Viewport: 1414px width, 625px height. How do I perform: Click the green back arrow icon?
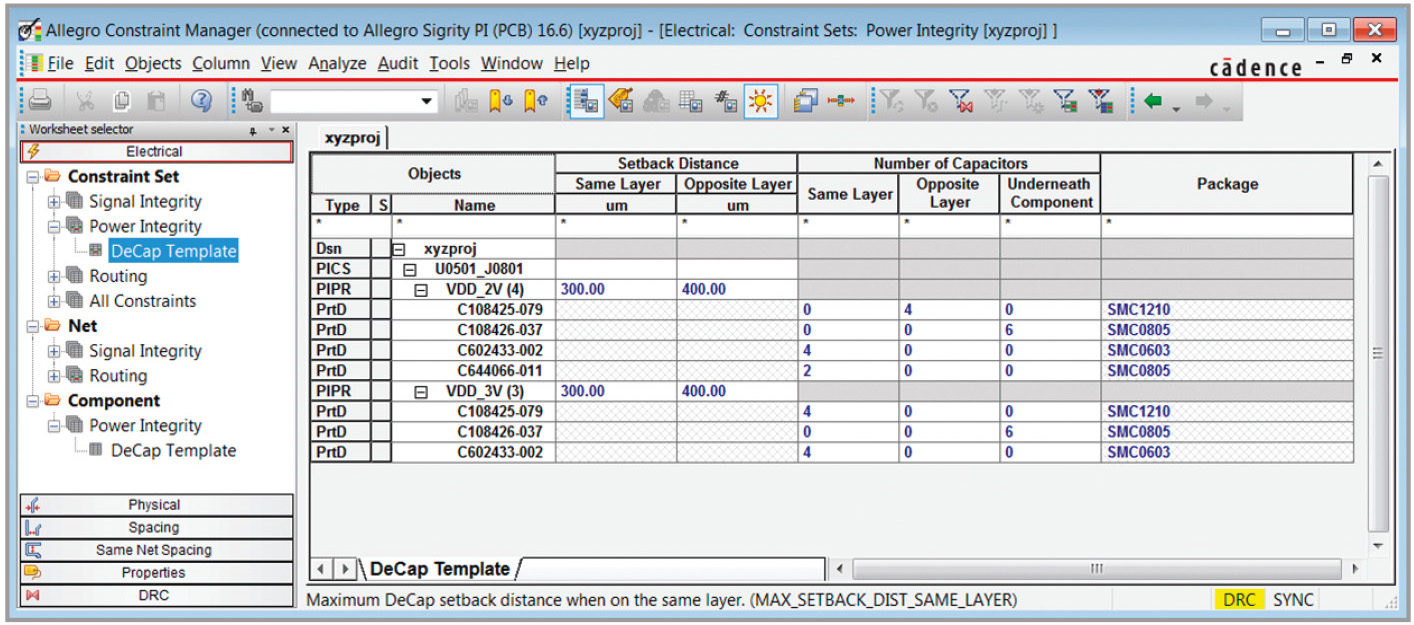pyautogui.click(x=1153, y=101)
